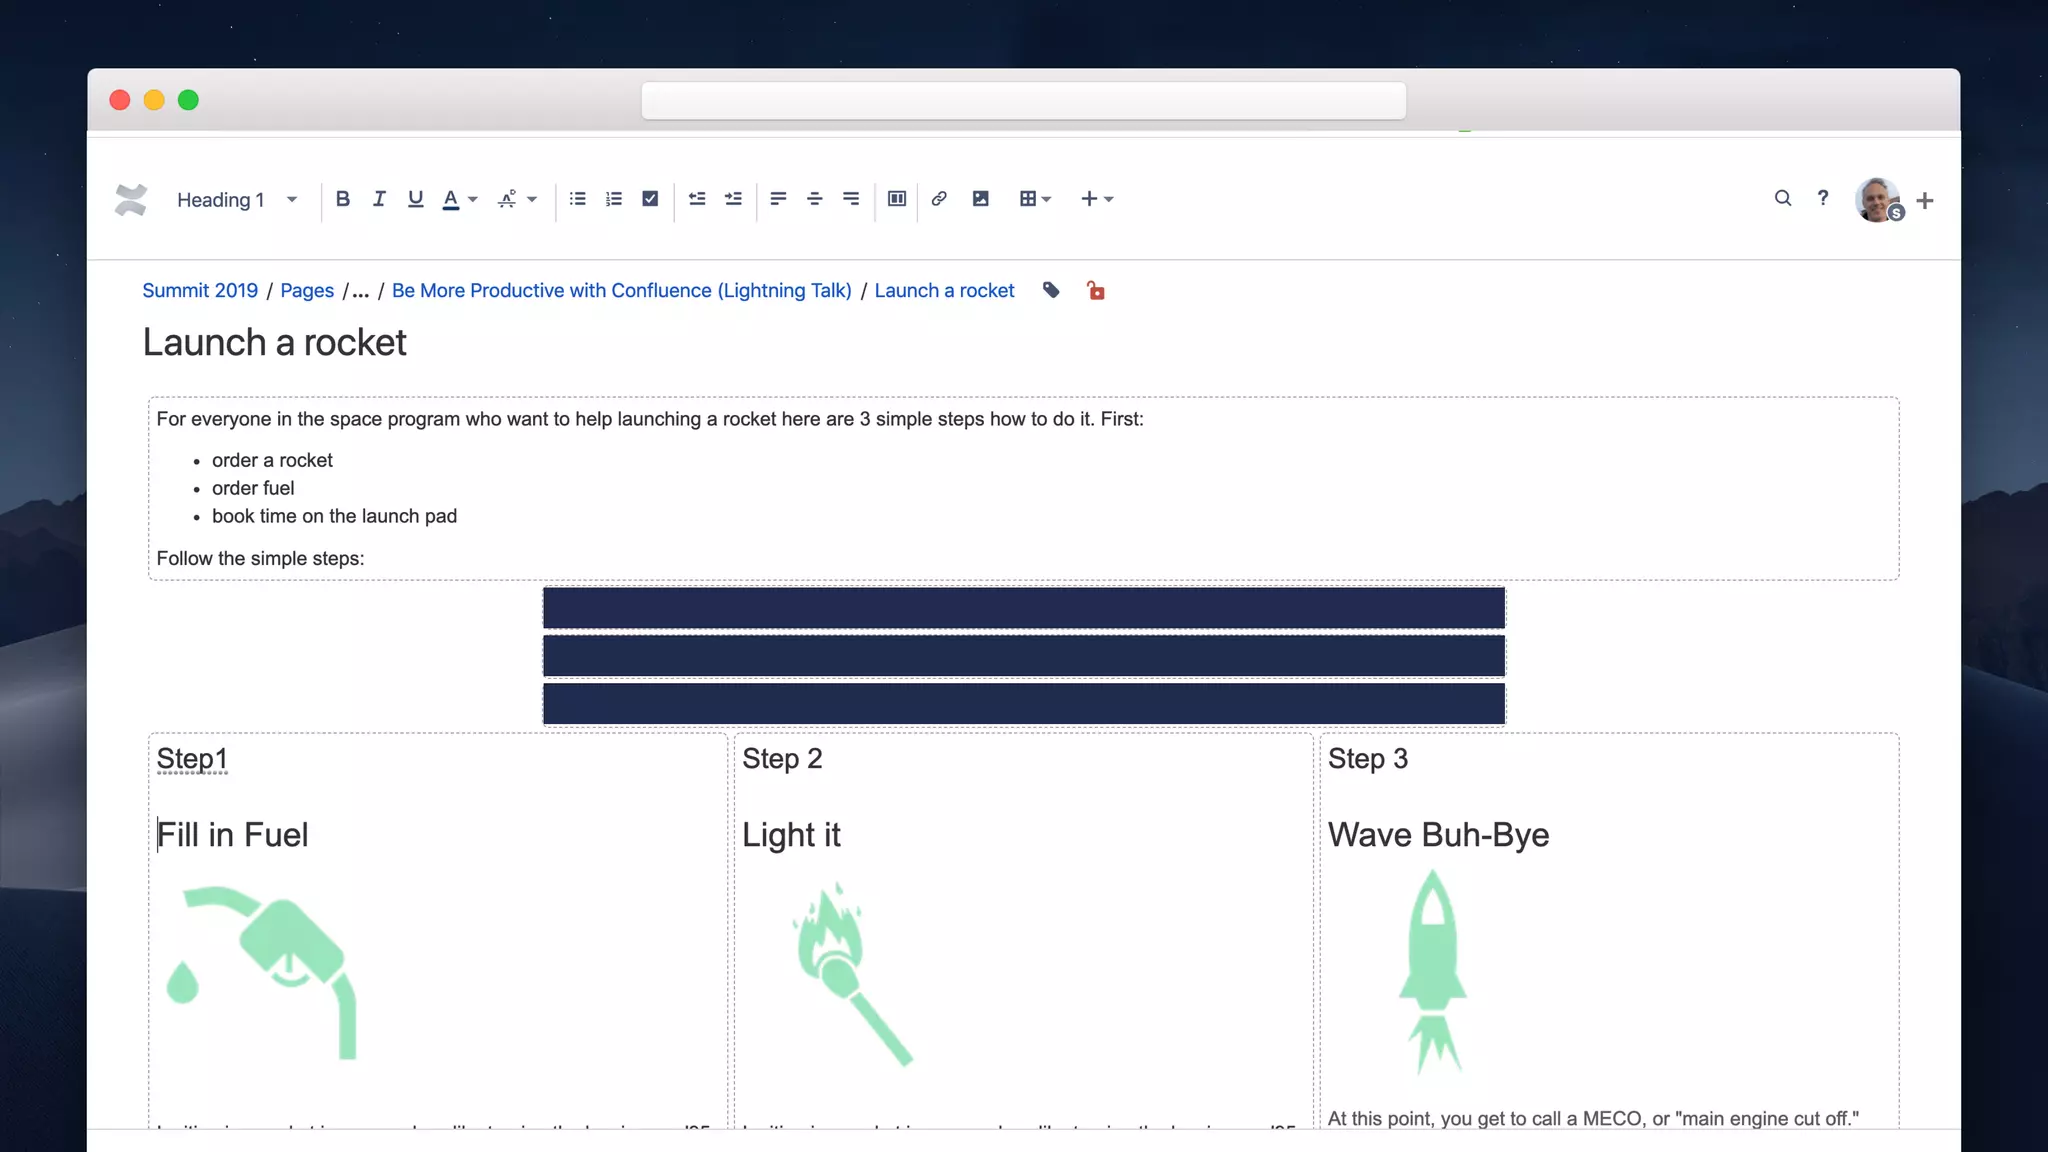Click the page layout columns icon
Viewport: 2048px width, 1152px height.
coord(897,199)
